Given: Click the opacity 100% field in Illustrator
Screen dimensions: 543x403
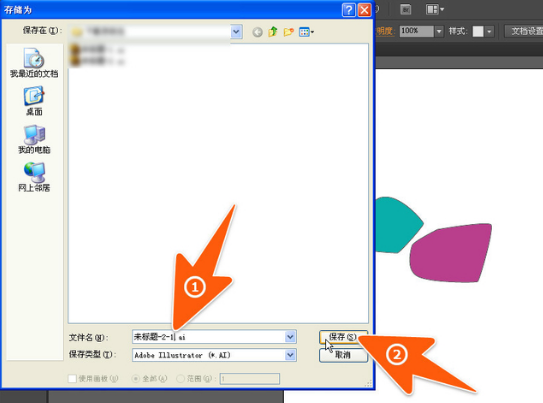Looking at the screenshot, I should [x=417, y=31].
